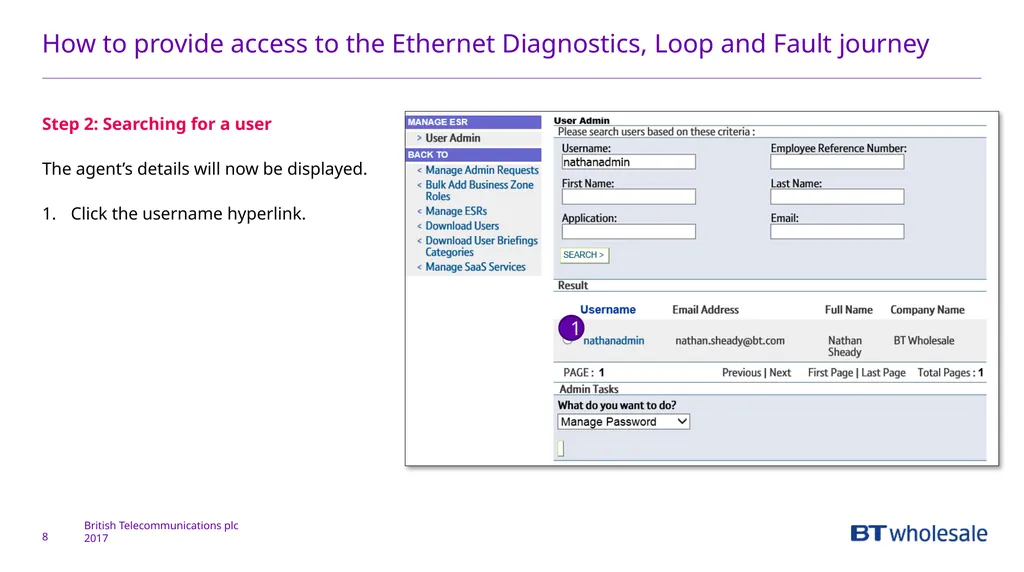The image size is (1024, 572).
Task: Click the Application input field
Action: tap(628, 231)
